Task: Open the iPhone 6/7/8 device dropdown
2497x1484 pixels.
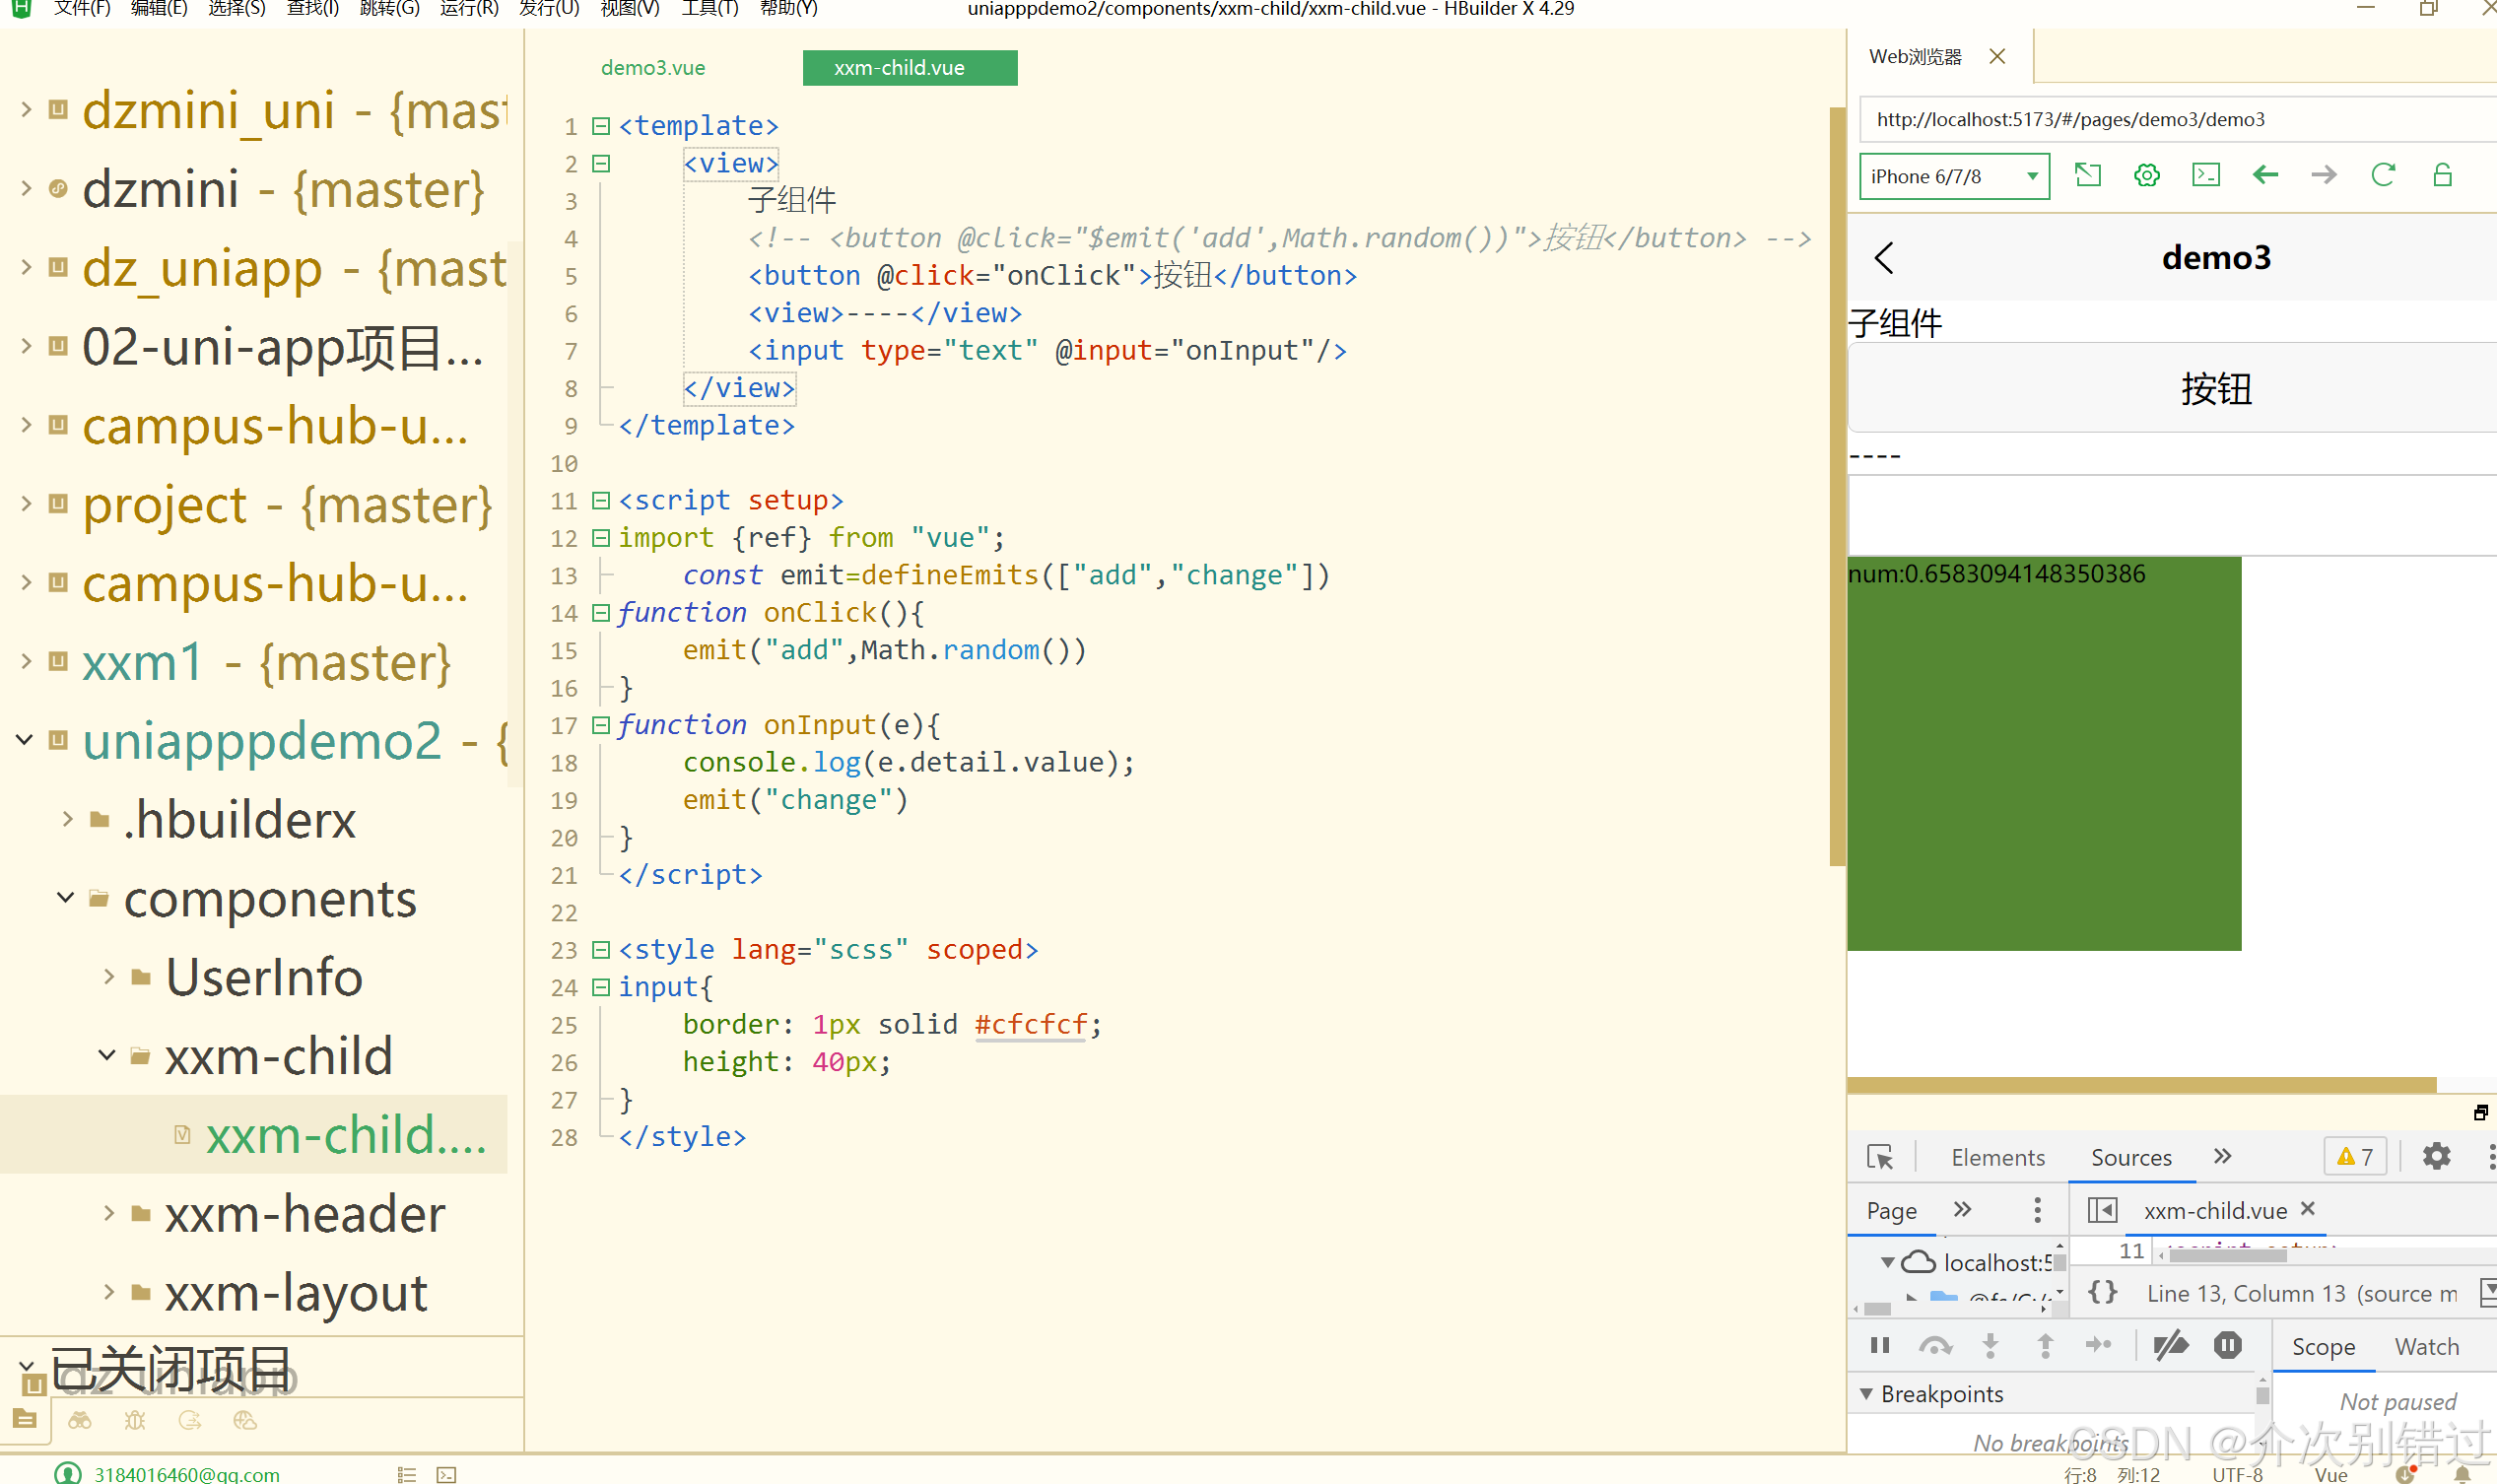Action: (x=1953, y=177)
